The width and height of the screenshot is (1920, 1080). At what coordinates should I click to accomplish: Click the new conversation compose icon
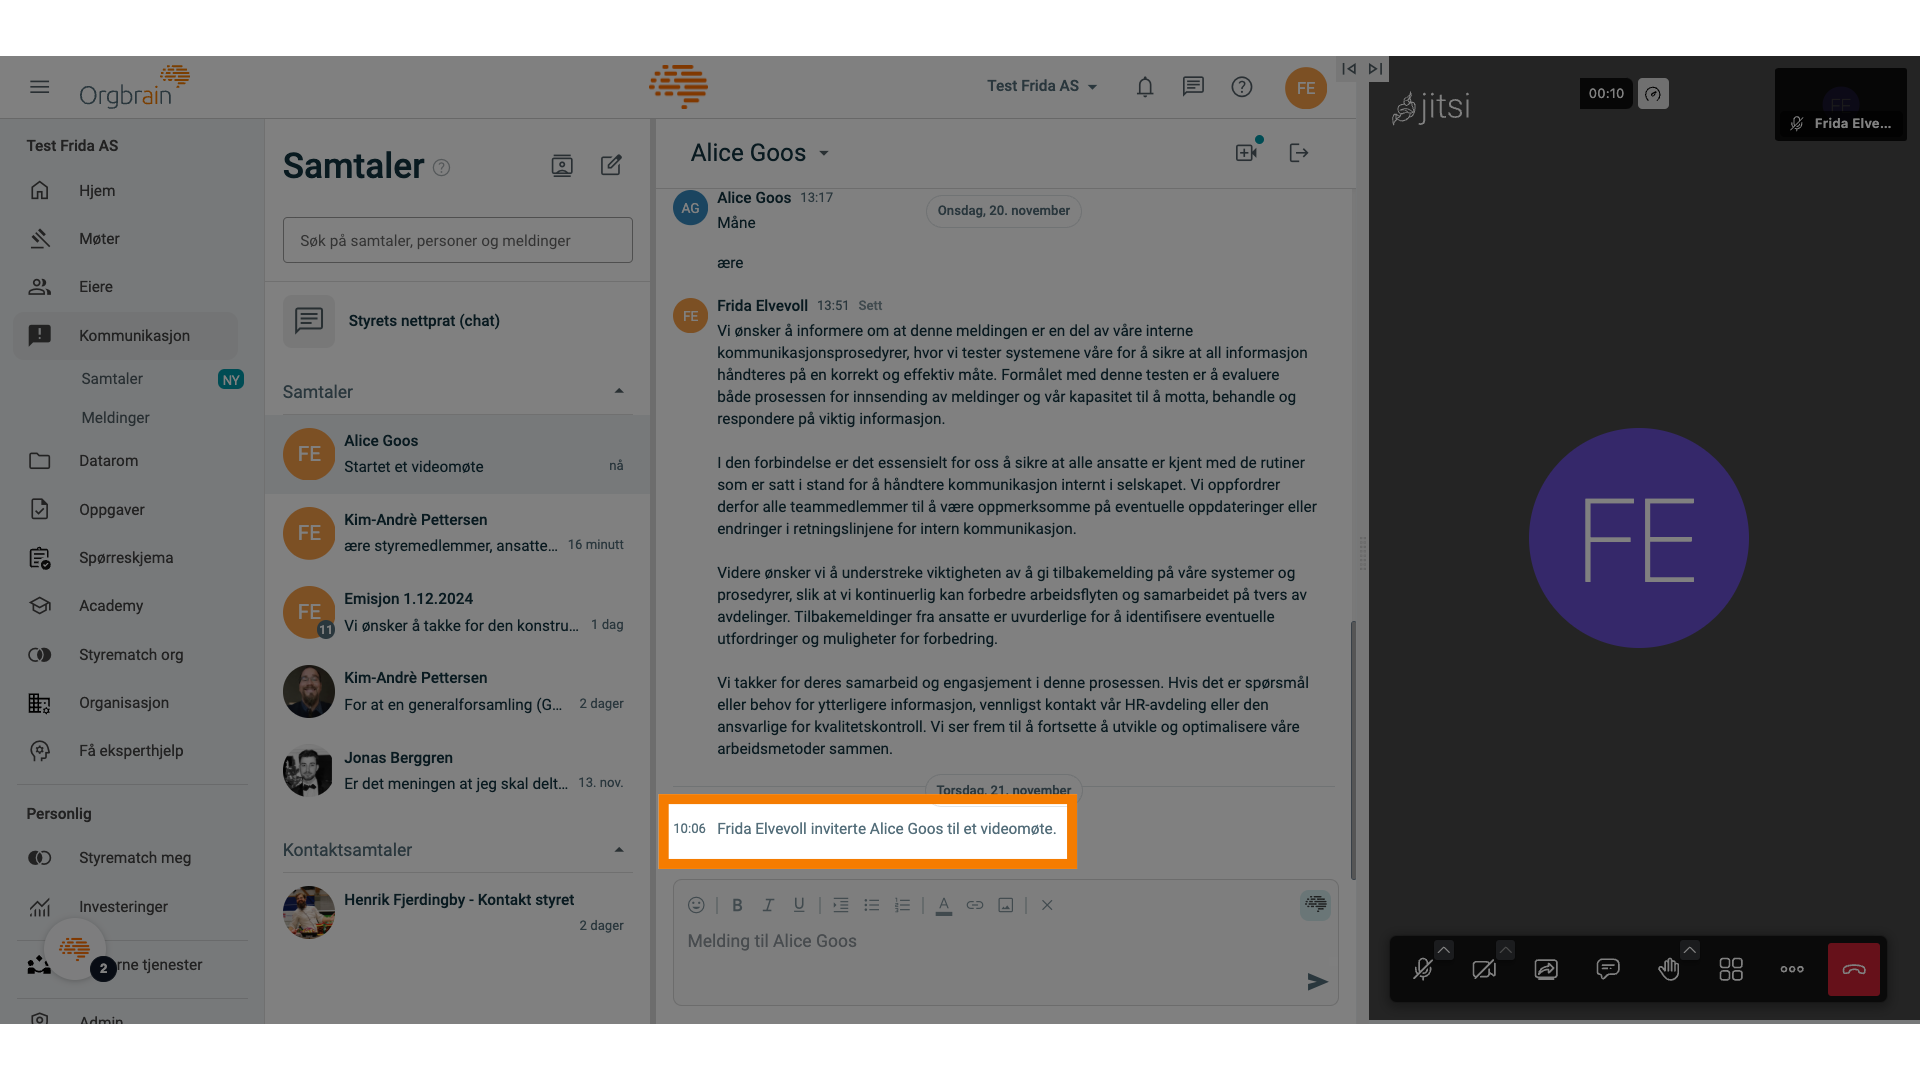tap(611, 165)
